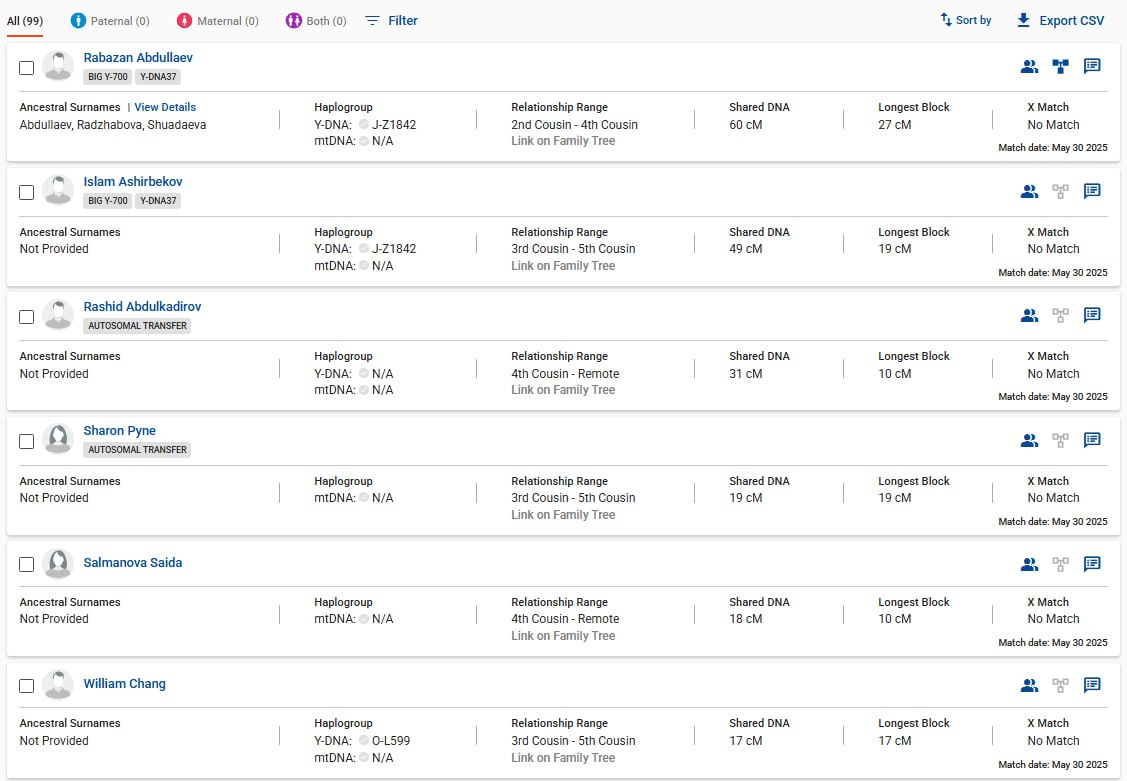
Task: Open Salmanova Saida's profile name link
Action: tap(133, 563)
